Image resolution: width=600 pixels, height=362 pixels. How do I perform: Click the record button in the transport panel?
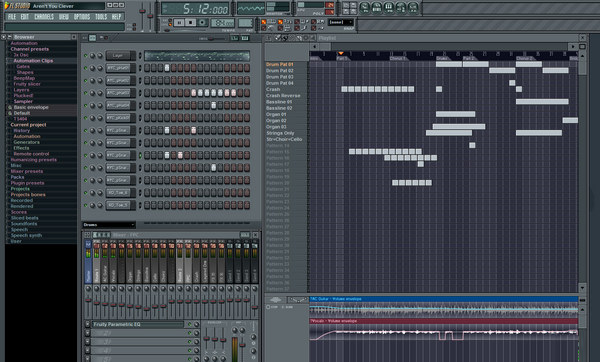202,23
